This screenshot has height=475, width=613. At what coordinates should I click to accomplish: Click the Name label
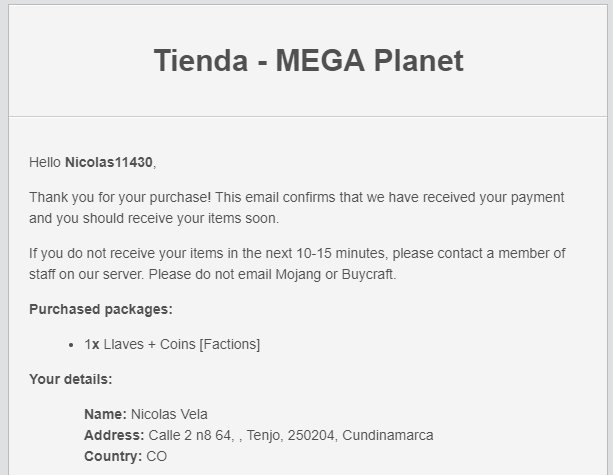[x=106, y=414]
